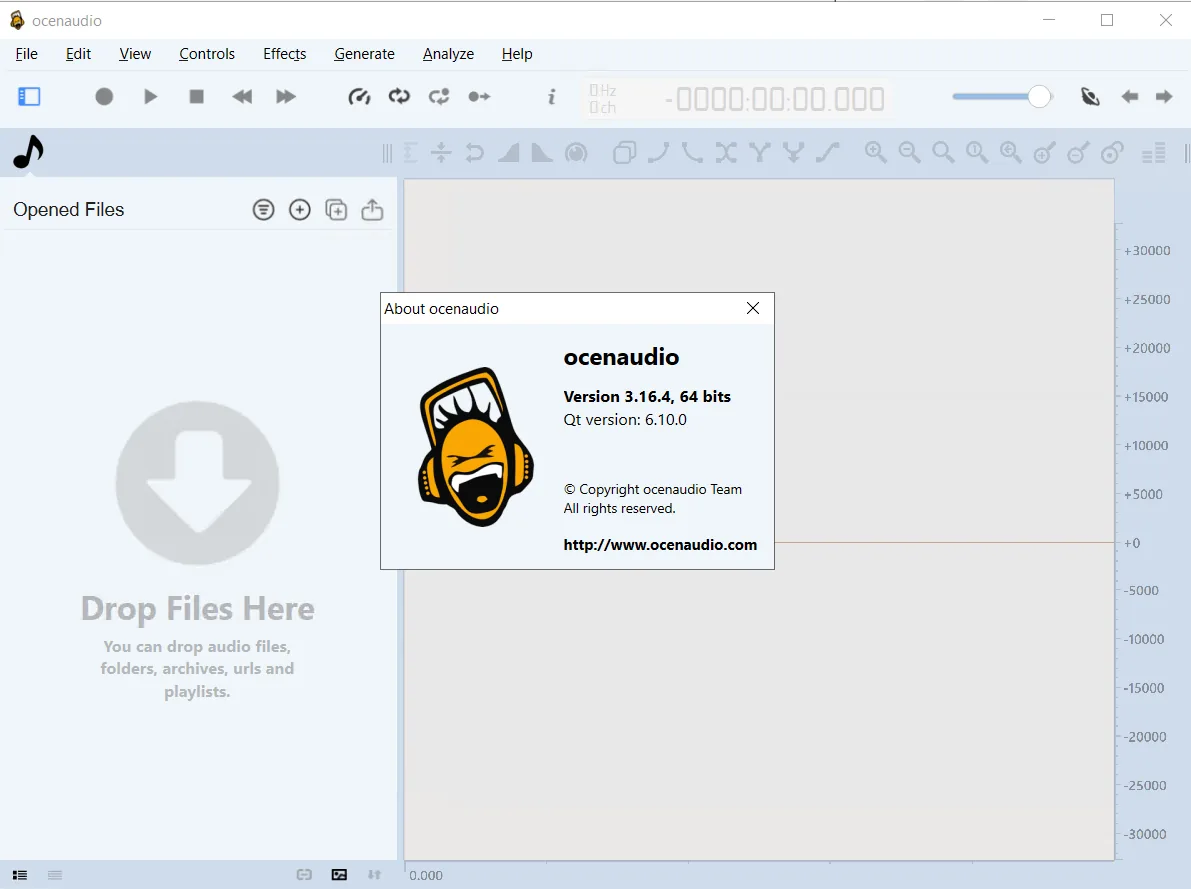Click the Fast Forward button
The width and height of the screenshot is (1191, 889).
(x=286, y=96)
